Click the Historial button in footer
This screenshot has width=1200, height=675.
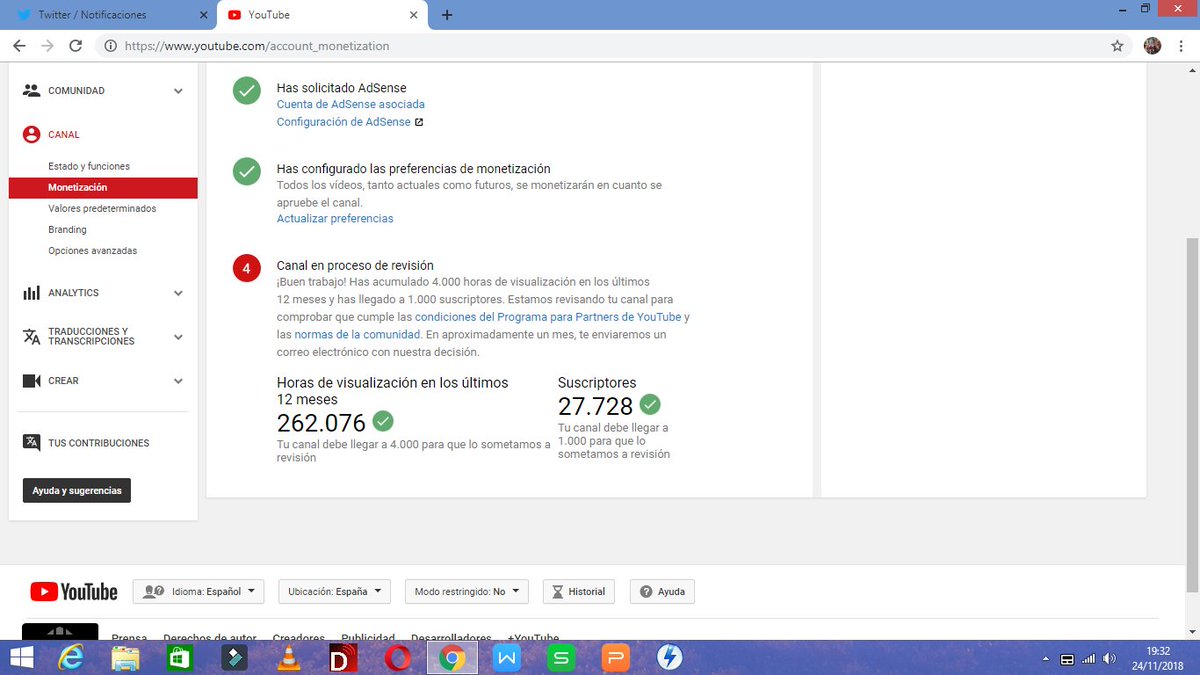coord(579,591)
